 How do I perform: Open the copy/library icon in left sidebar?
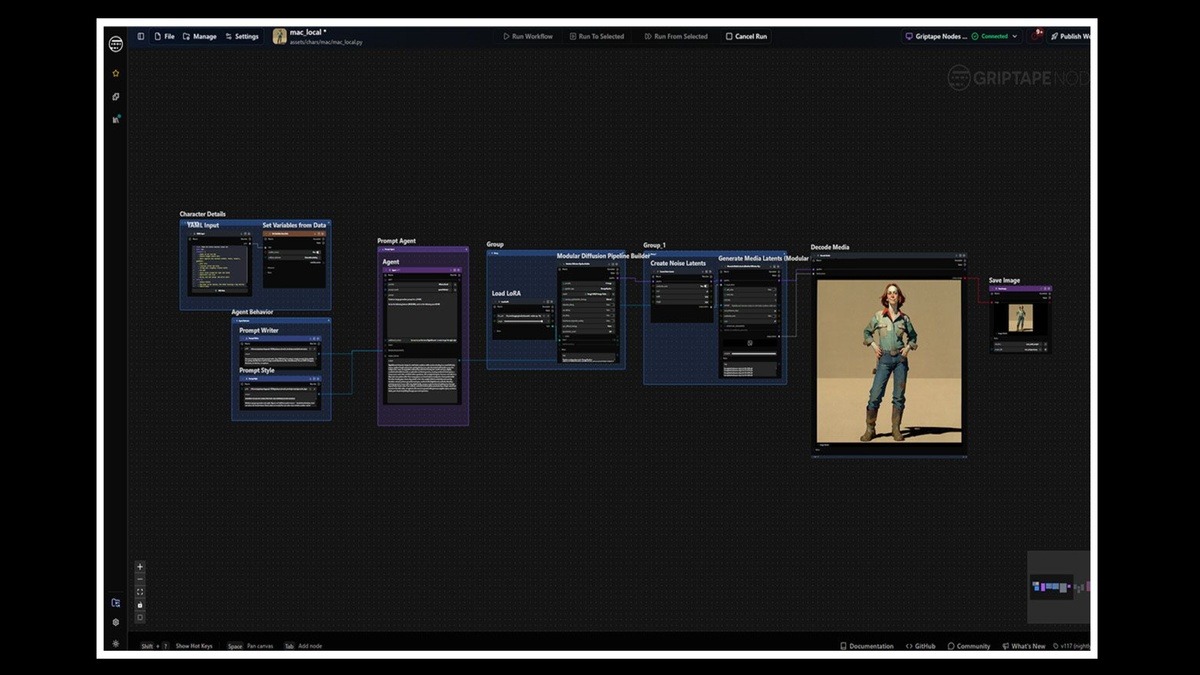point(116,97)
